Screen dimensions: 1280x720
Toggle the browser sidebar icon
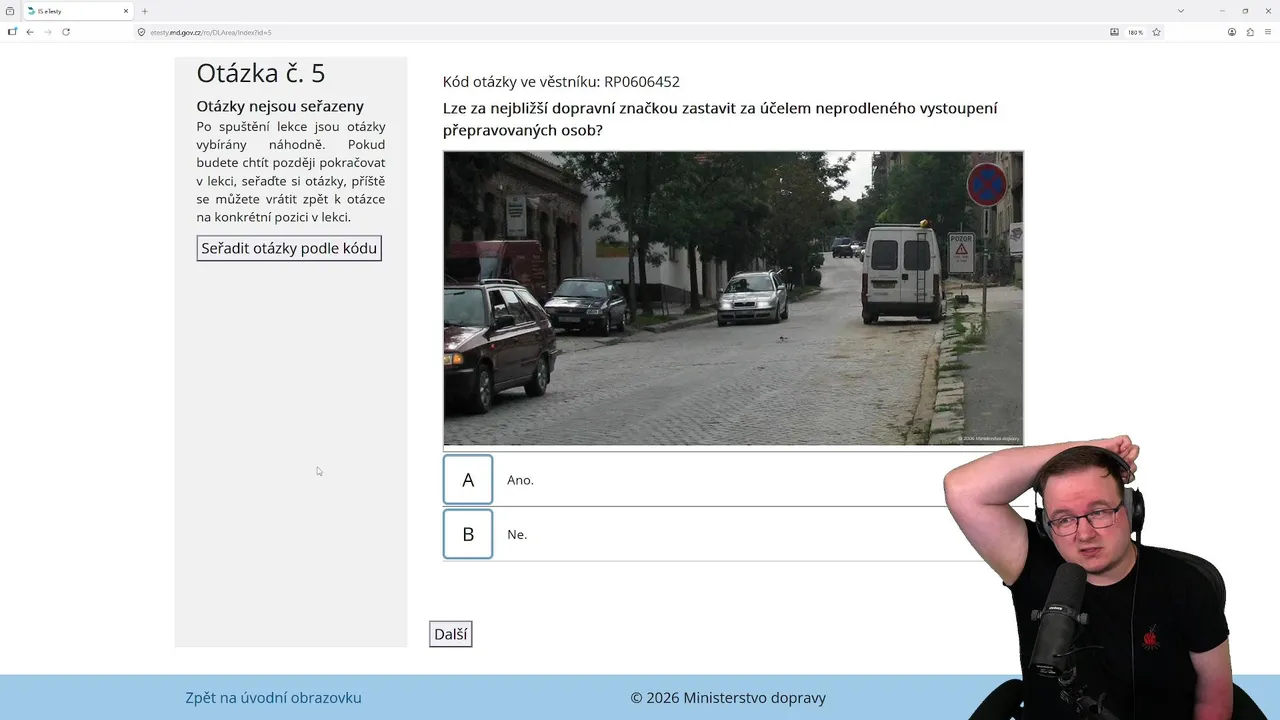pos(12,32)
